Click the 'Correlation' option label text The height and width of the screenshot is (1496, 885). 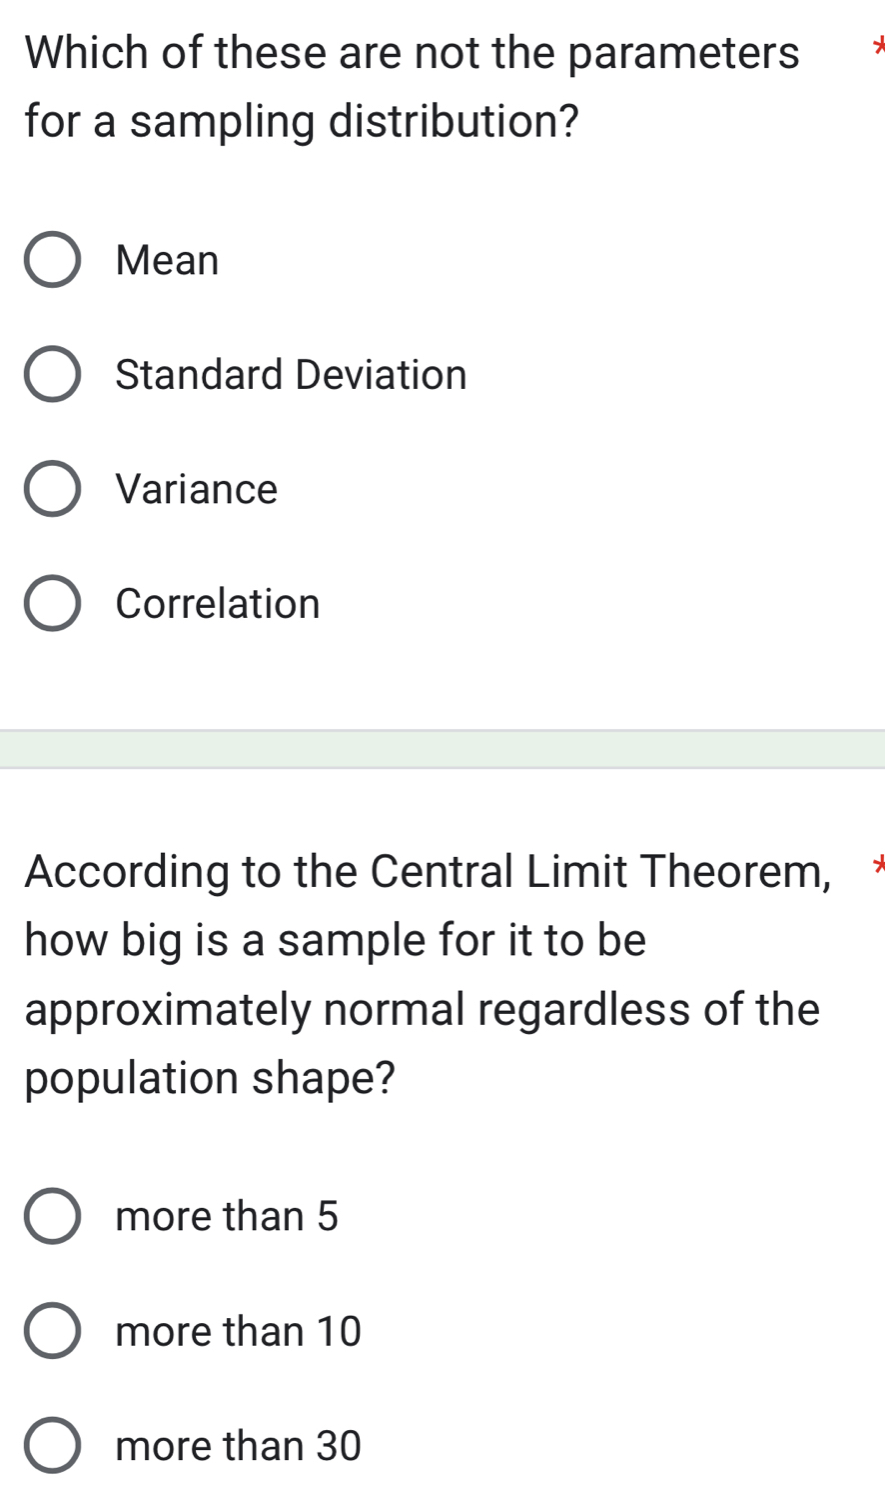[218, 604]
